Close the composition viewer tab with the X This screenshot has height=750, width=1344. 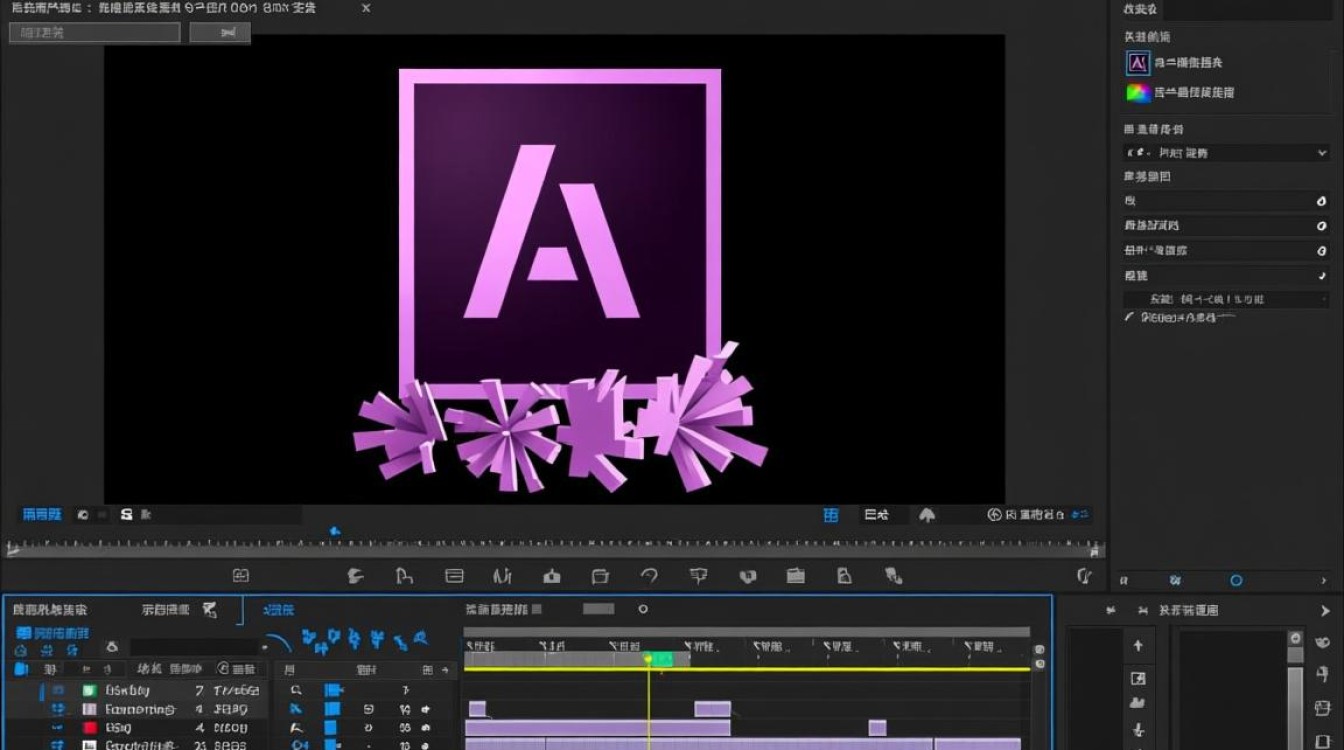coord(365,8)
